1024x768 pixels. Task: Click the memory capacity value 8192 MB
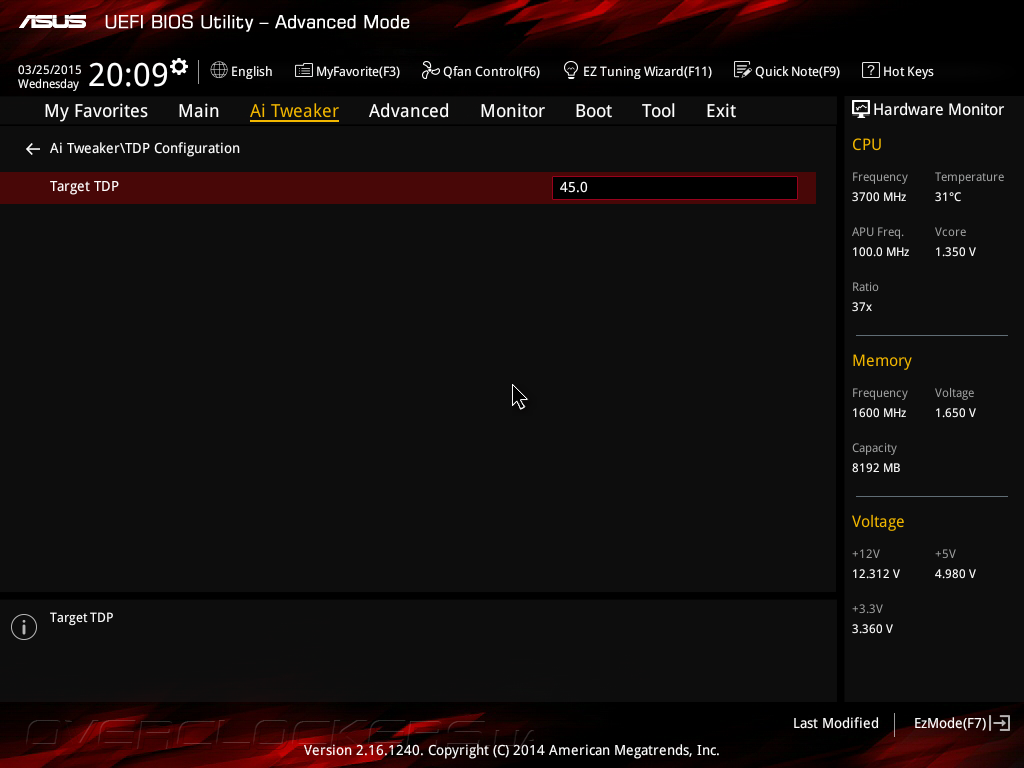[876, 468]
